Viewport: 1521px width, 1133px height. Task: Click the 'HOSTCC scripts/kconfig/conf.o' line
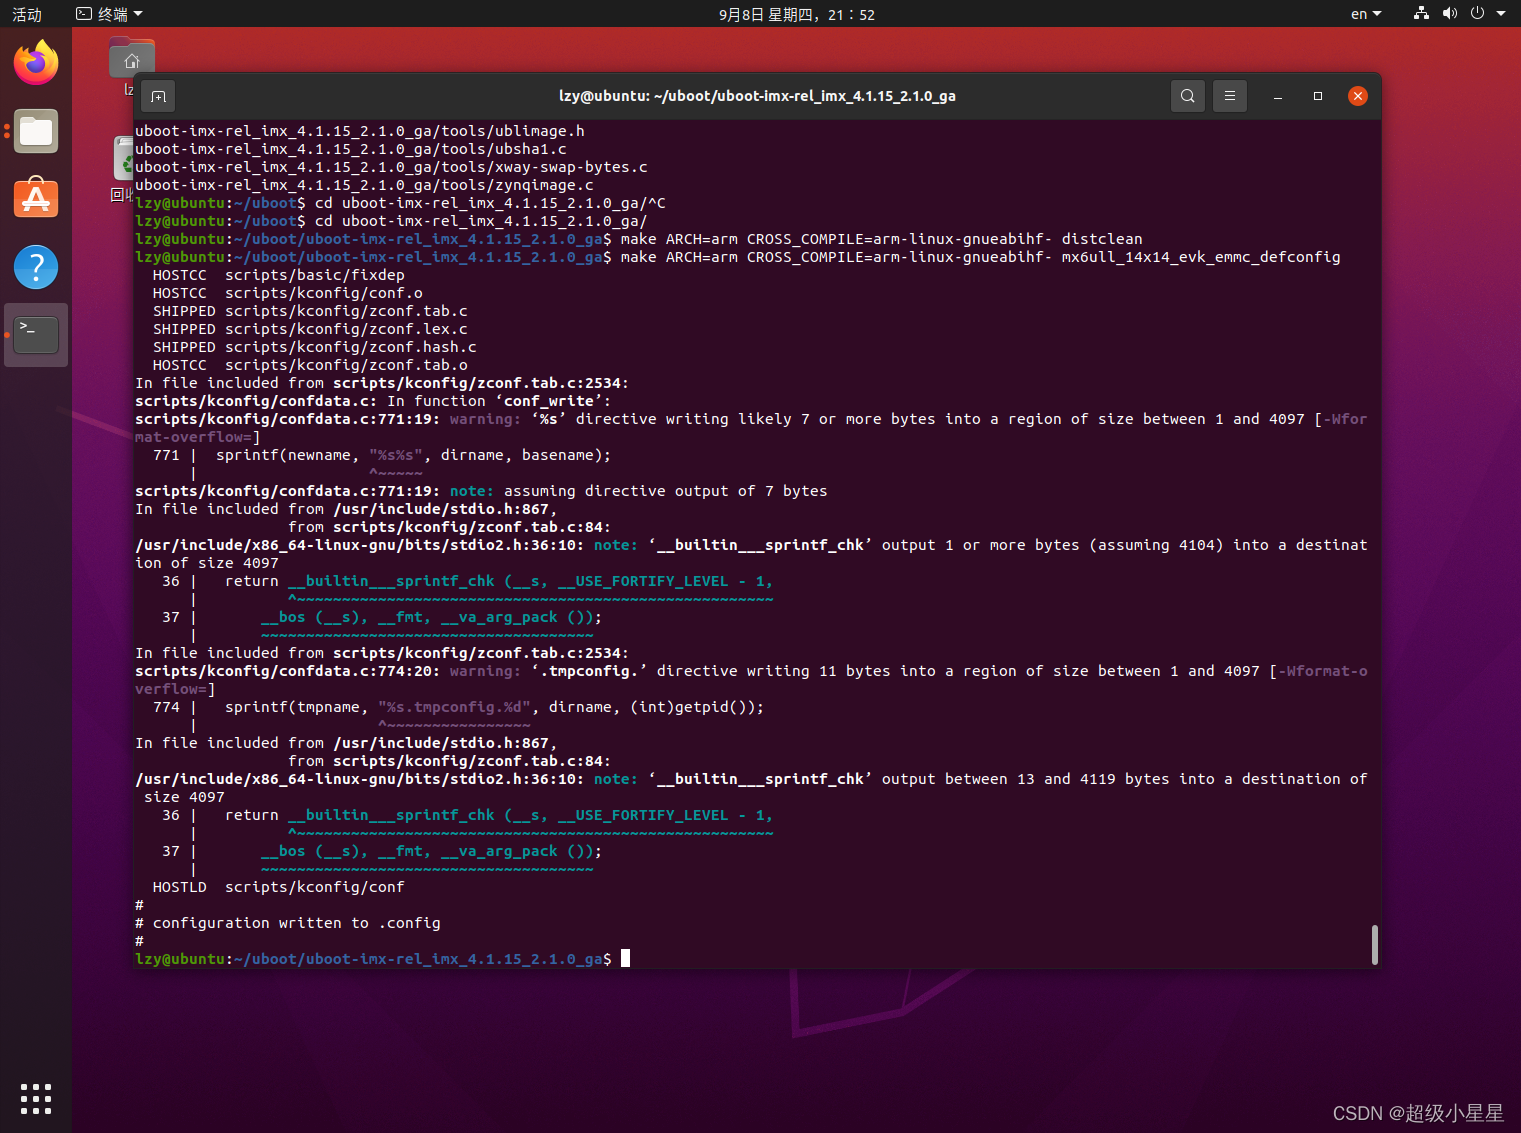tap(287, 293)
